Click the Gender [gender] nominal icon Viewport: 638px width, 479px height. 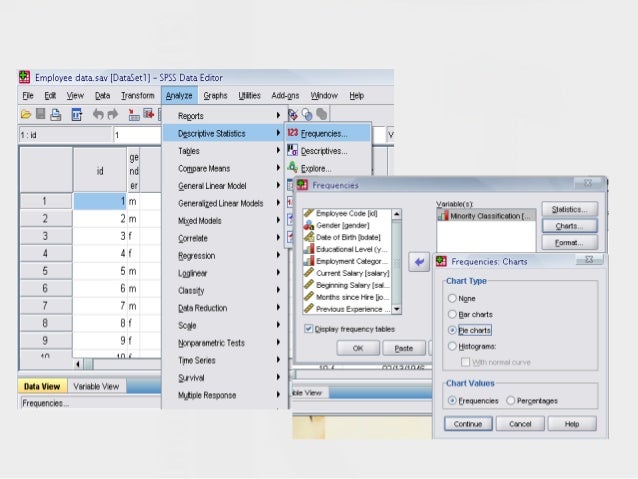point(309,225)
